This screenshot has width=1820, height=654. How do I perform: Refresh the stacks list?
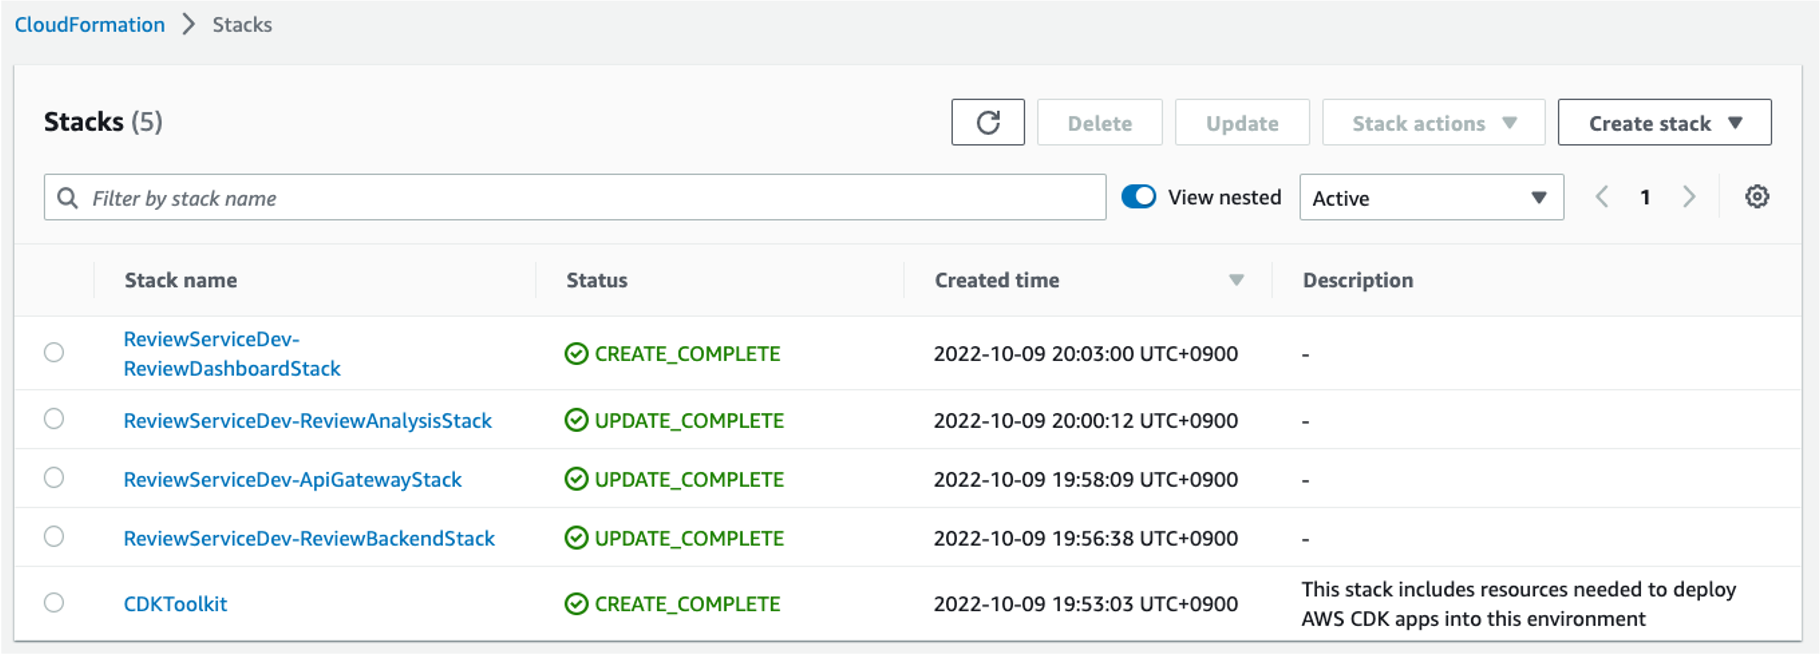[988, 122]
